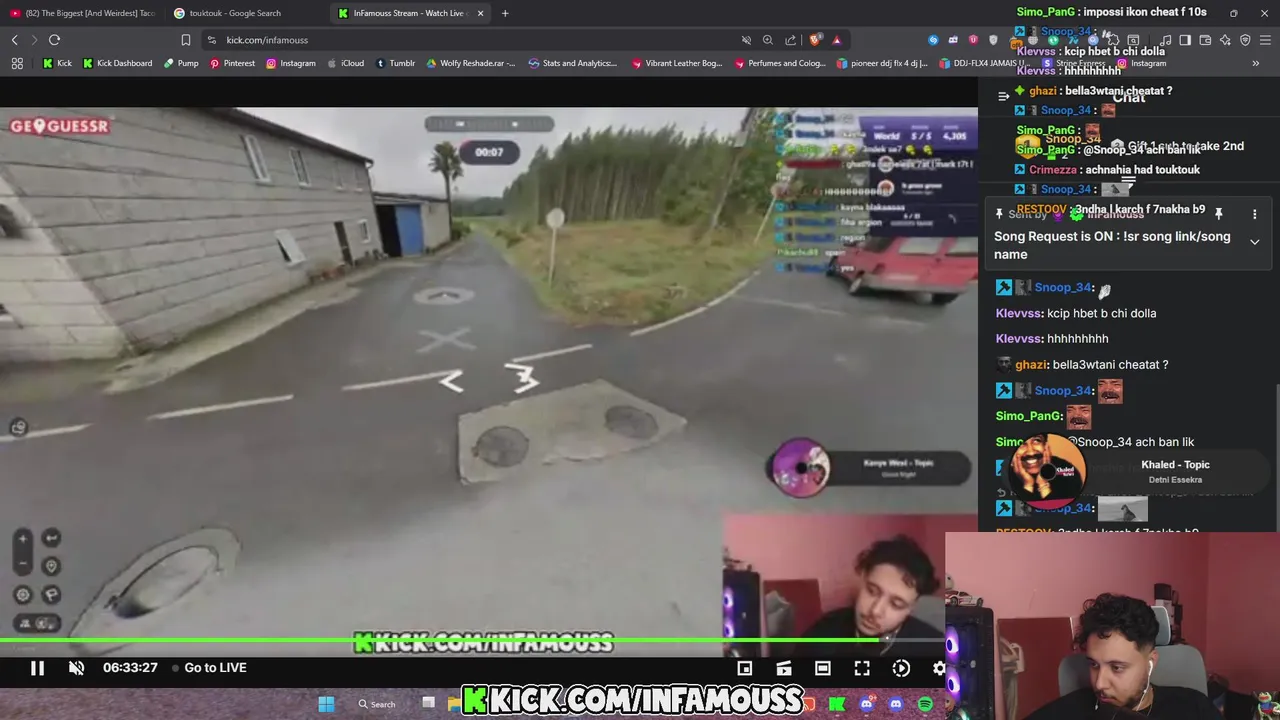The width and height of the screenshot is (1280, 720).
Task: Open Vibrant Leather Bag bookmark
Action: click(677, 63)
